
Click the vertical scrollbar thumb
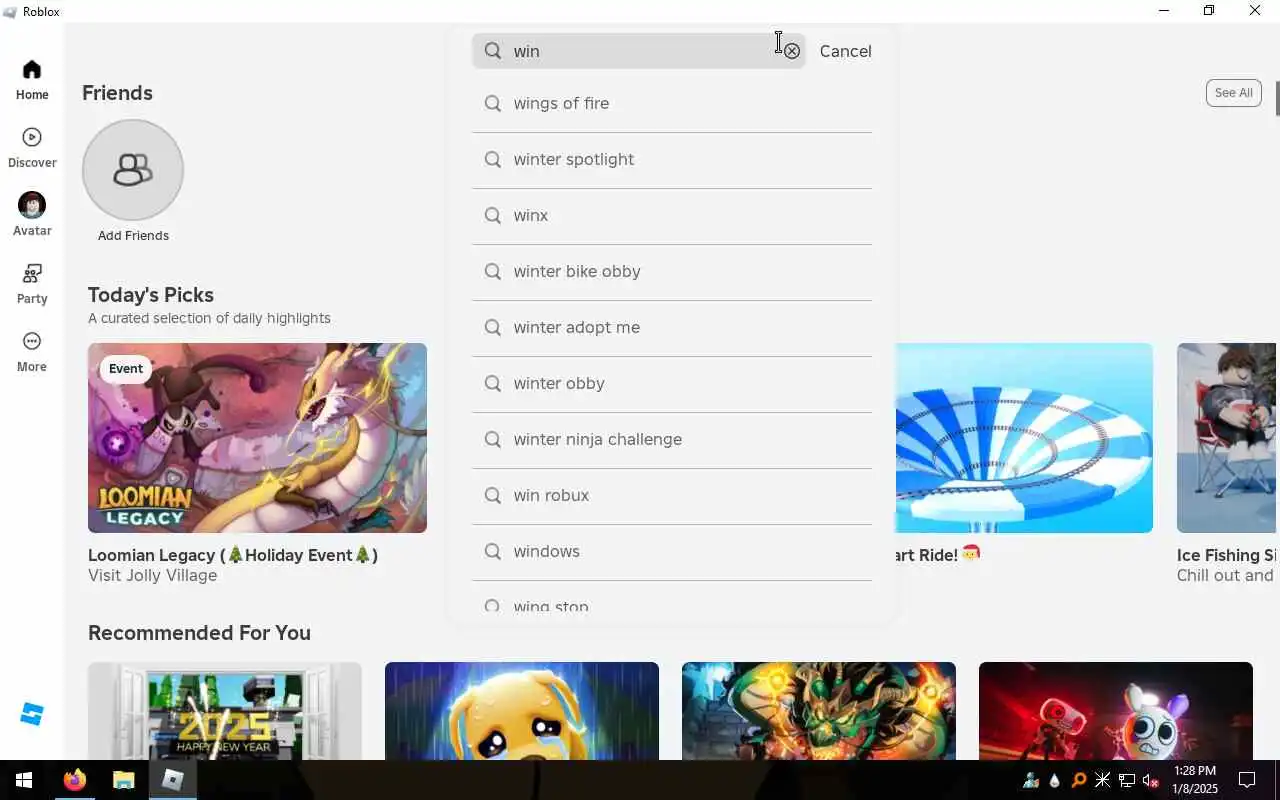click(x=1278, y=97)
